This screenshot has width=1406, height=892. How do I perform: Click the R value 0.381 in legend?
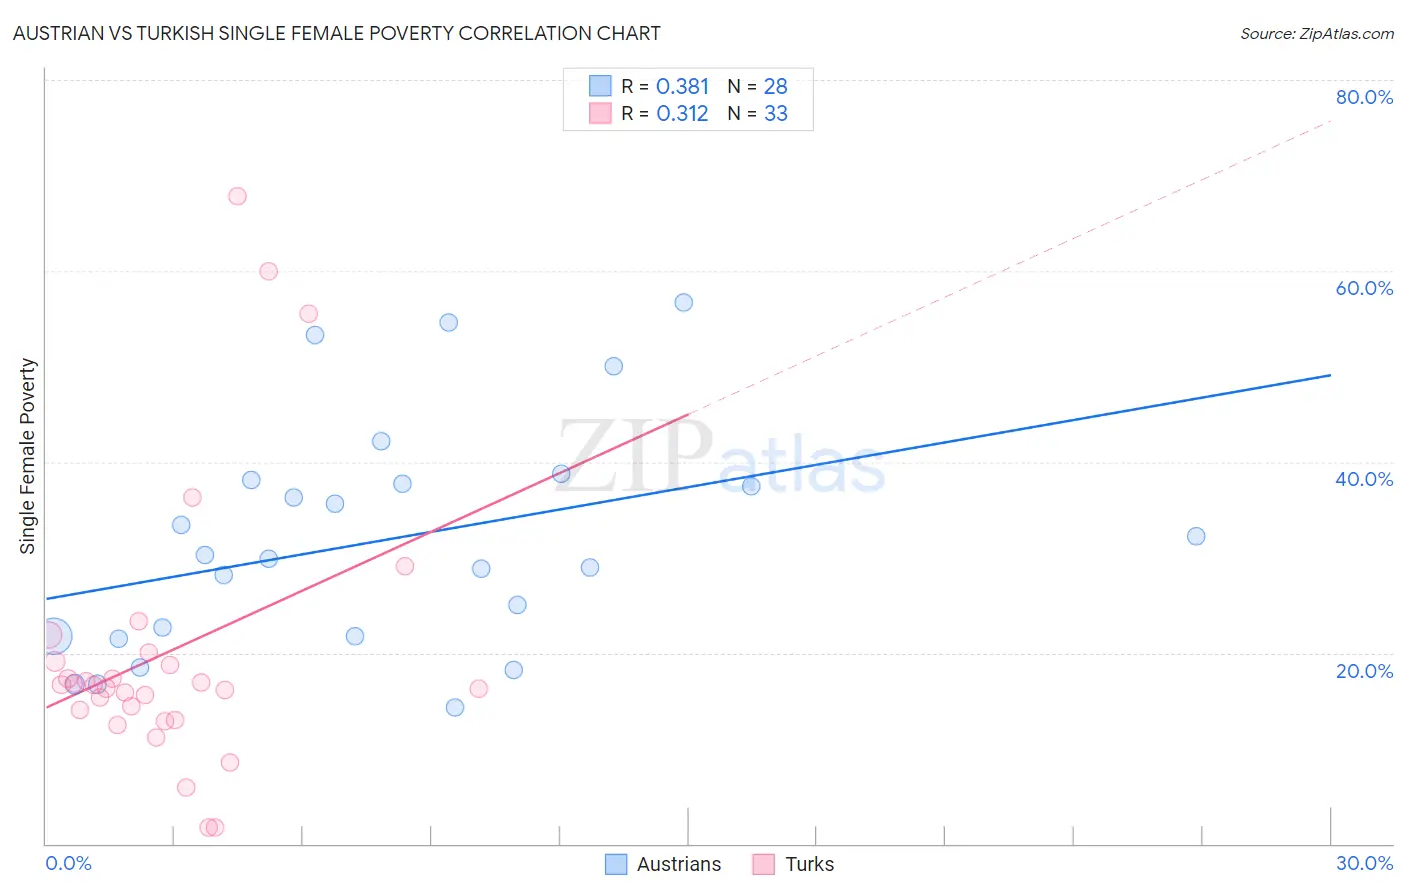pyautogui.click(x=682, y=86)
